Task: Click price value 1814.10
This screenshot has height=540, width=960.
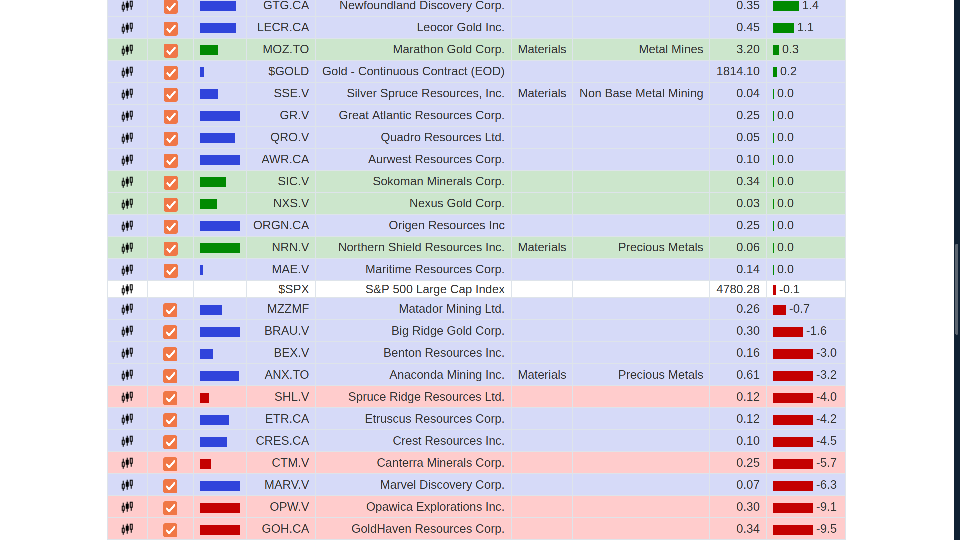Action: [738, 72]
